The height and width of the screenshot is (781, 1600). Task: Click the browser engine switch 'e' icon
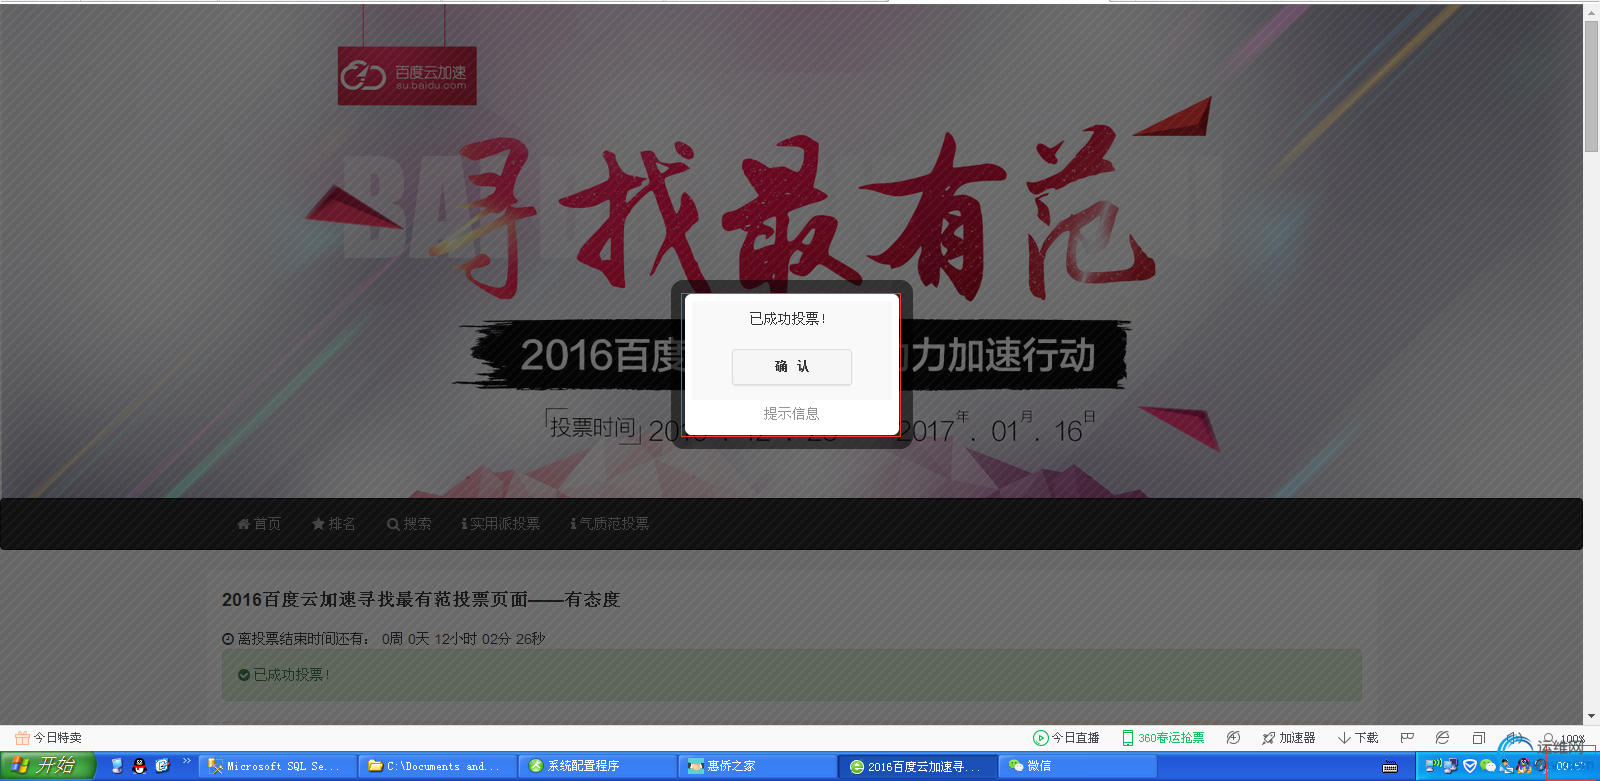(x=1442, y=738)
